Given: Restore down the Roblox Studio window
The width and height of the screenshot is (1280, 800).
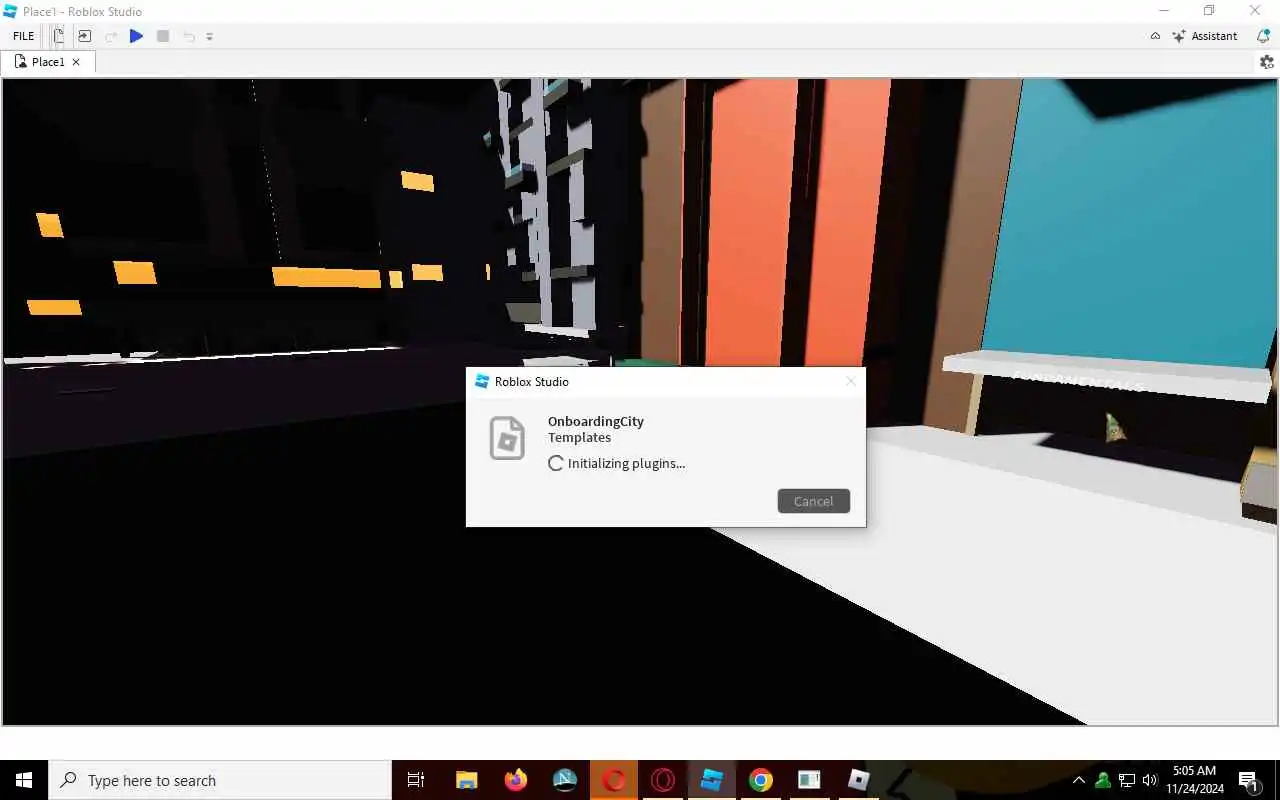Looking at the screenshot, I should point(1209,11).
